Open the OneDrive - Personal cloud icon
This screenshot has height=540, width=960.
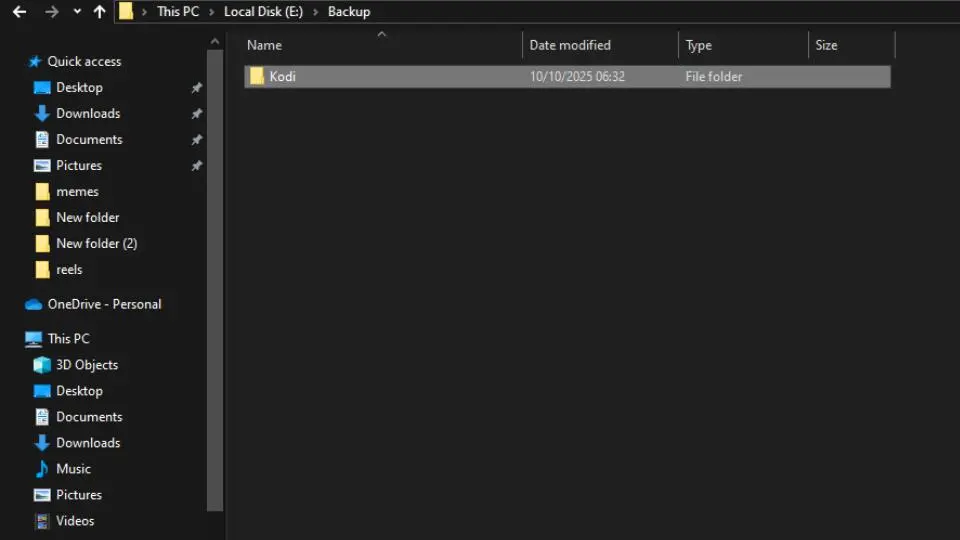pos(34,304)
